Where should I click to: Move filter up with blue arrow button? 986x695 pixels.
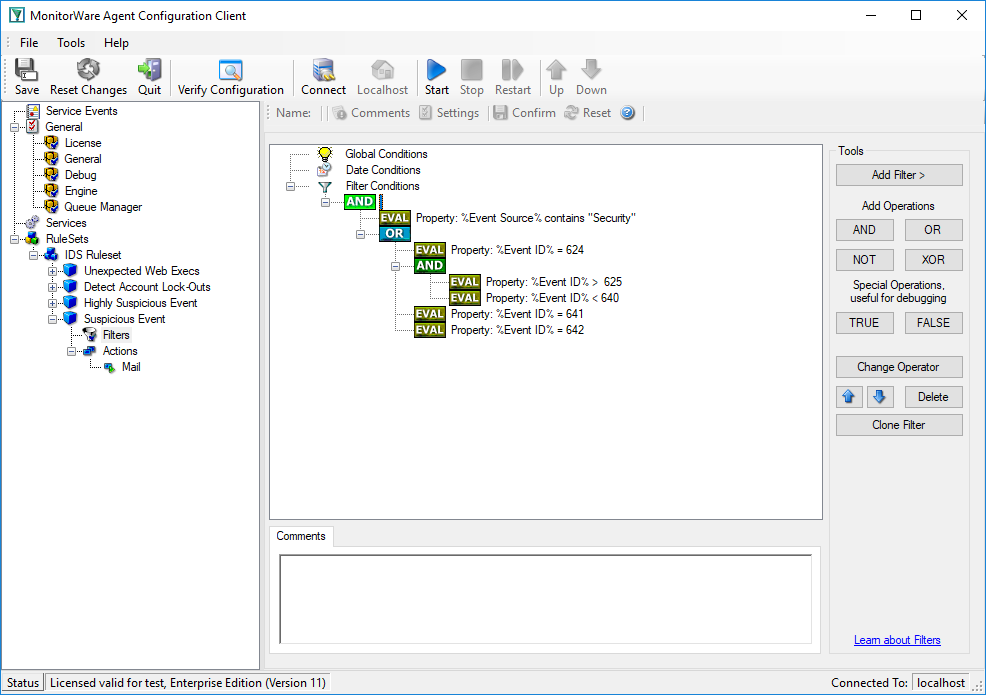(x=848, y=397)
